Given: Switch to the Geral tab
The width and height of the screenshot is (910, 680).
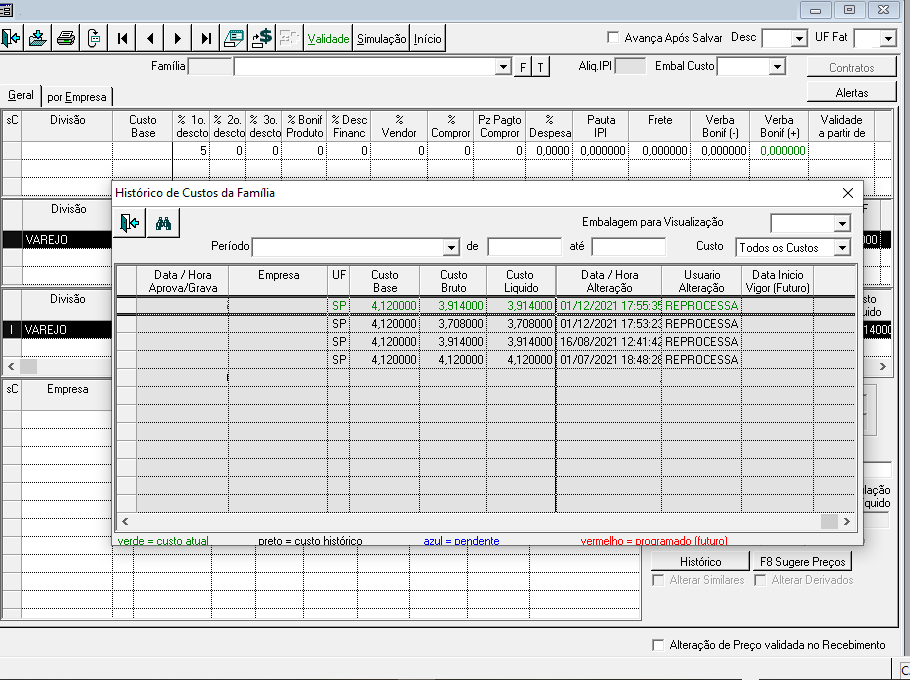Looking at the screenshot, I should click(x=21, y=95).
